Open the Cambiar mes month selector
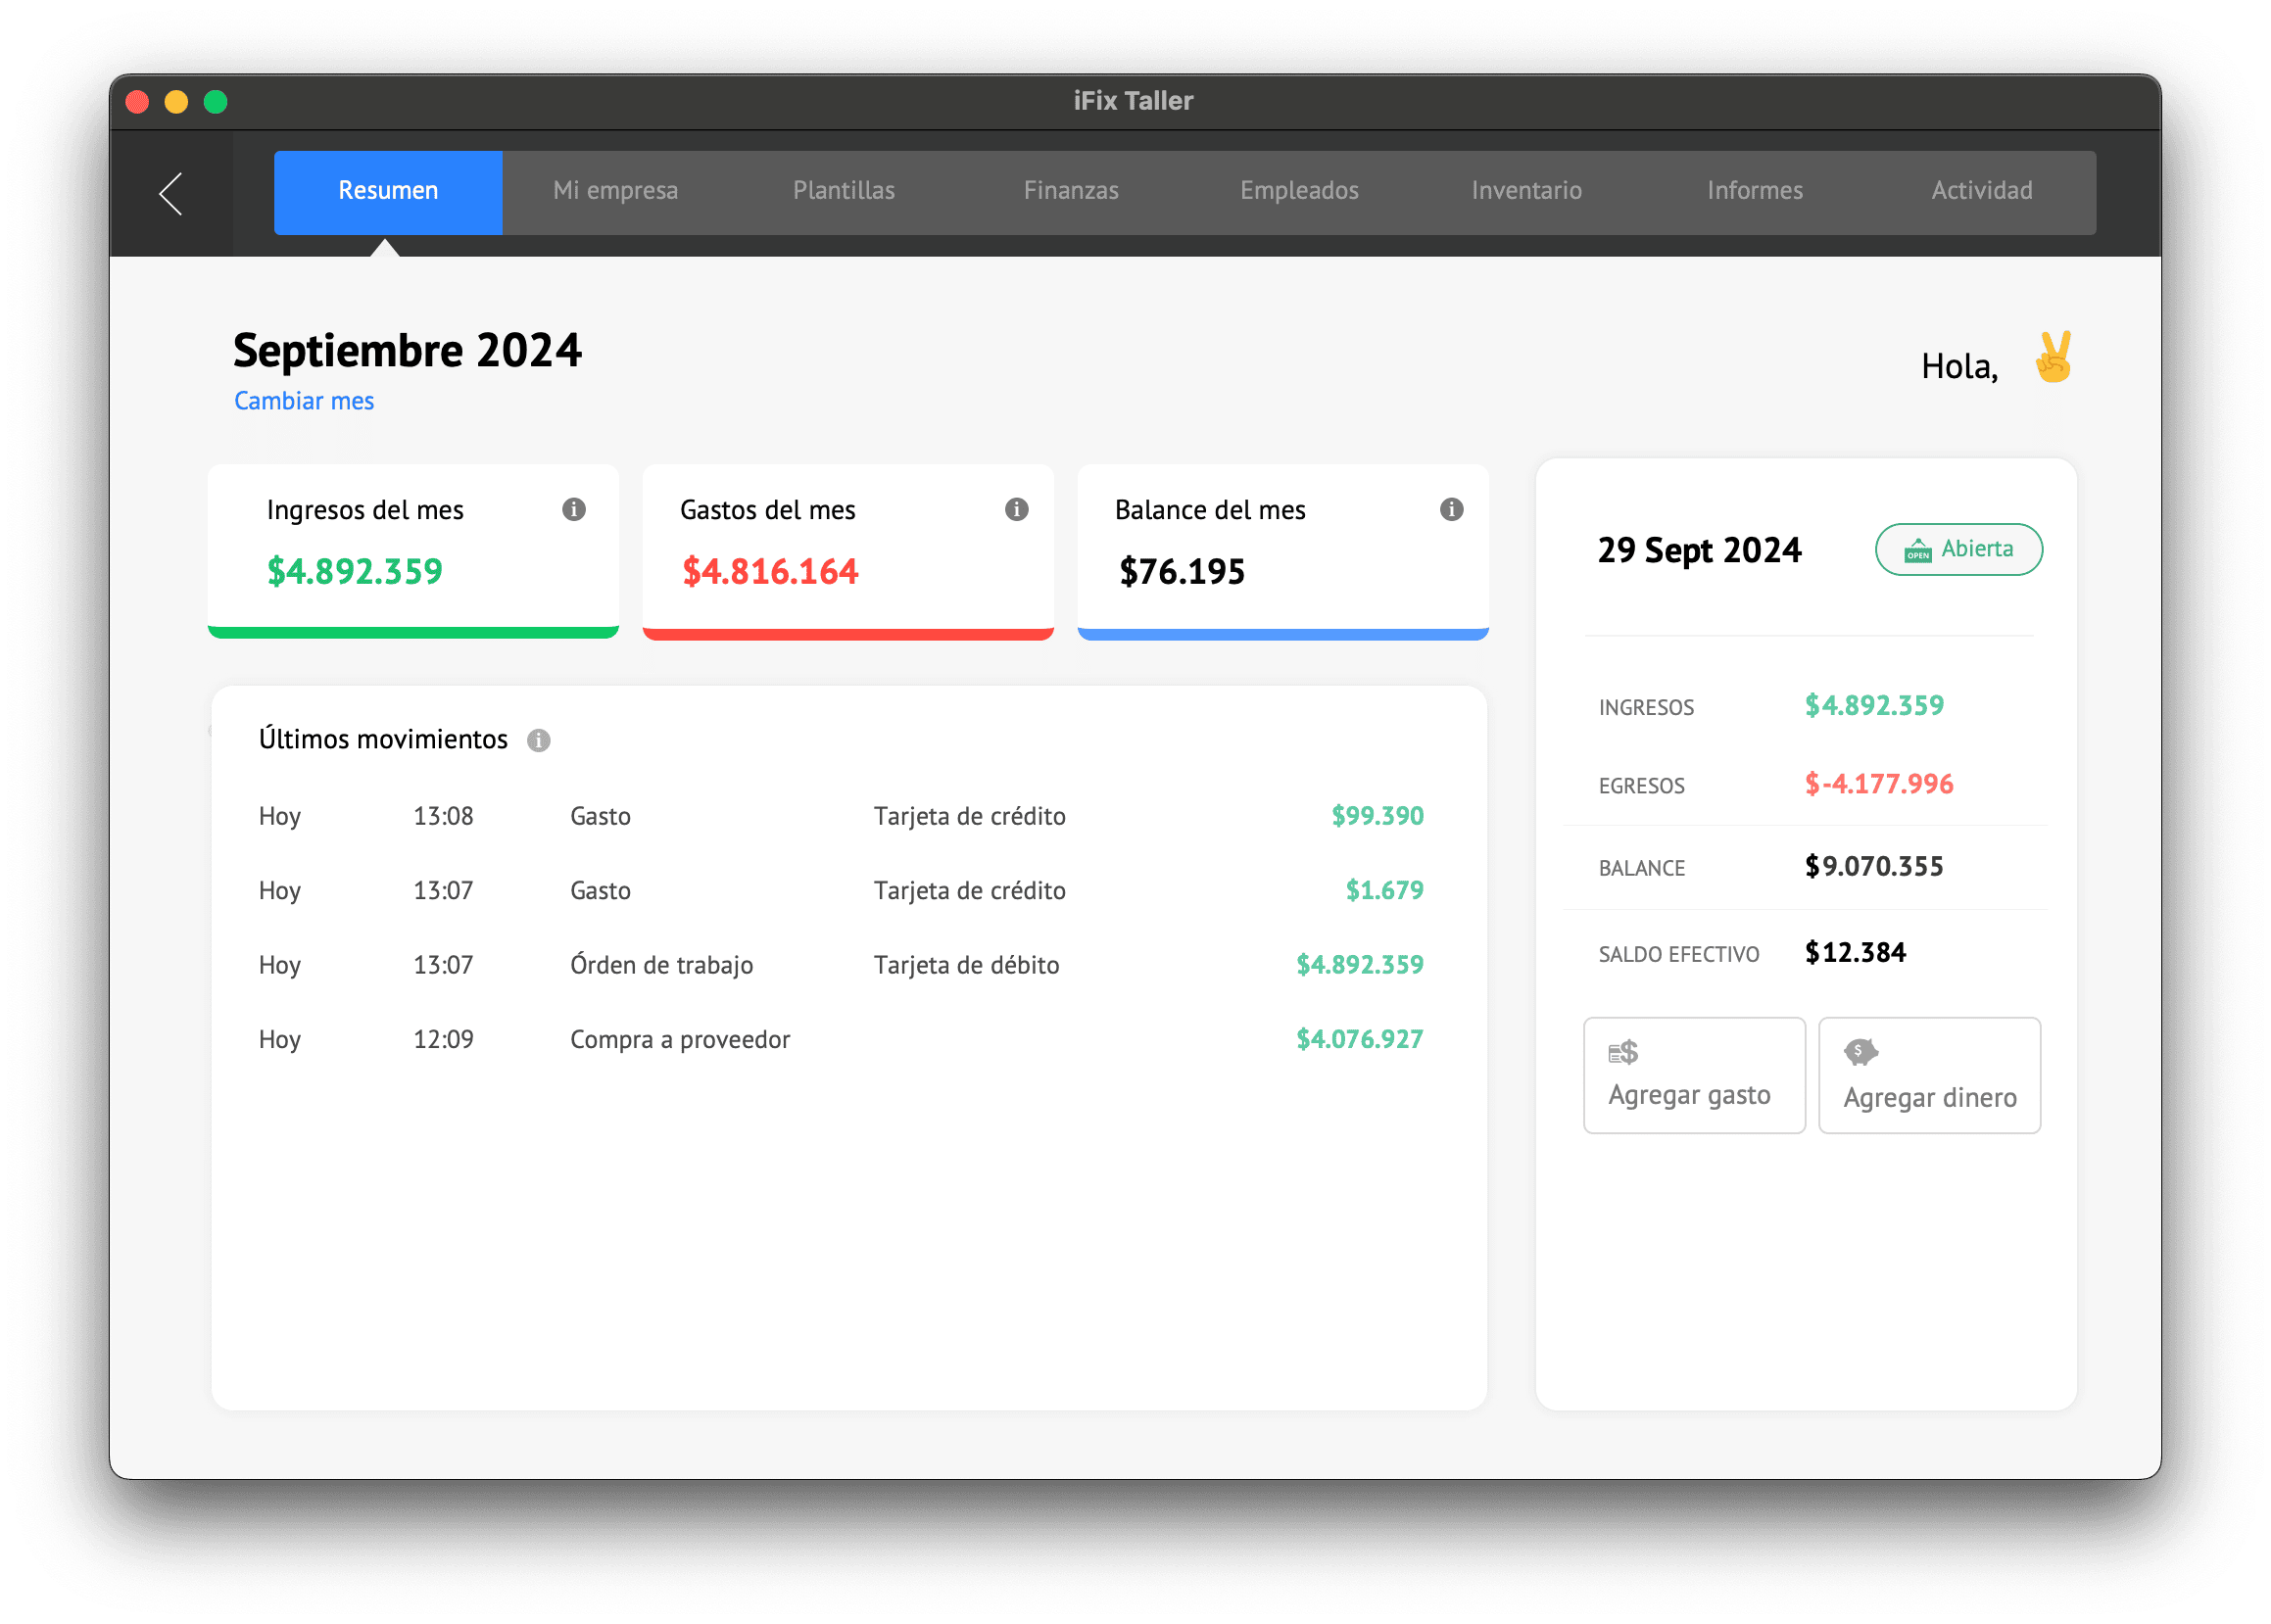This screenshot has height=1624, width=2271. pos(304,401)
